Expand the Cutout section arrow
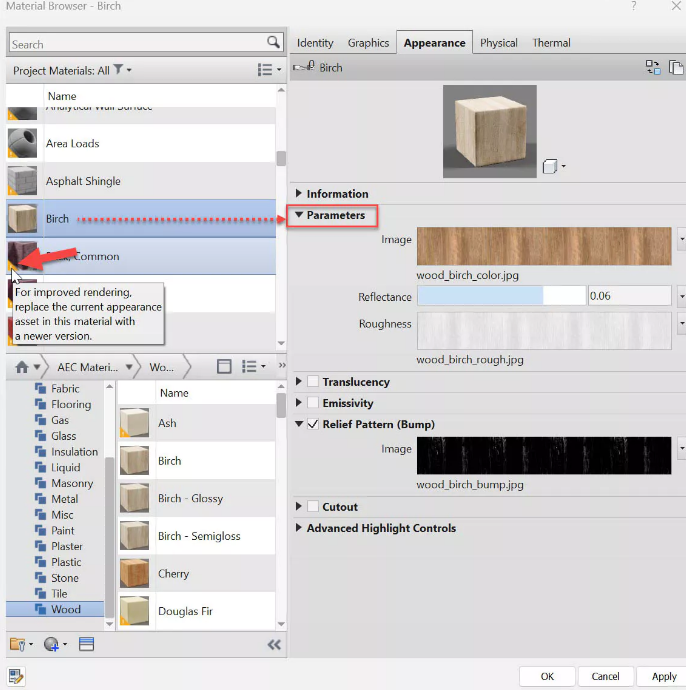Viewport: 686px width, 690px height. [x=299, y=506]
